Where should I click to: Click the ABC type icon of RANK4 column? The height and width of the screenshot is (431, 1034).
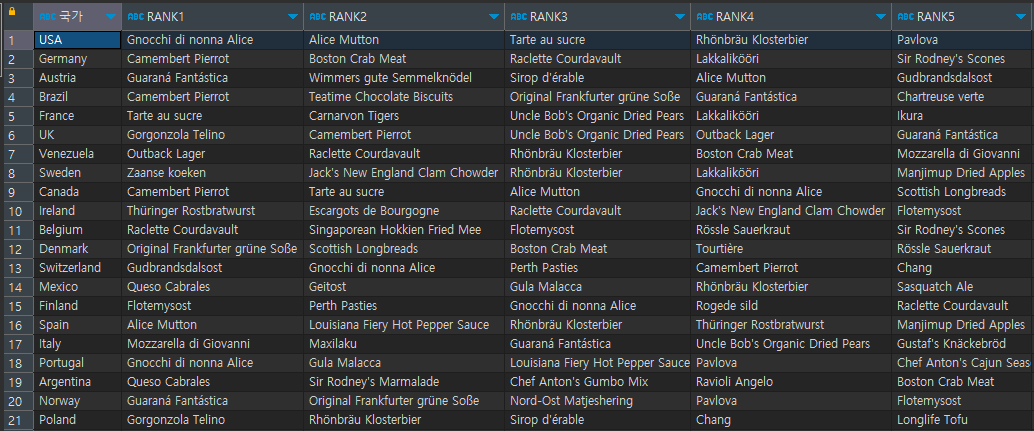coord(704,16)
